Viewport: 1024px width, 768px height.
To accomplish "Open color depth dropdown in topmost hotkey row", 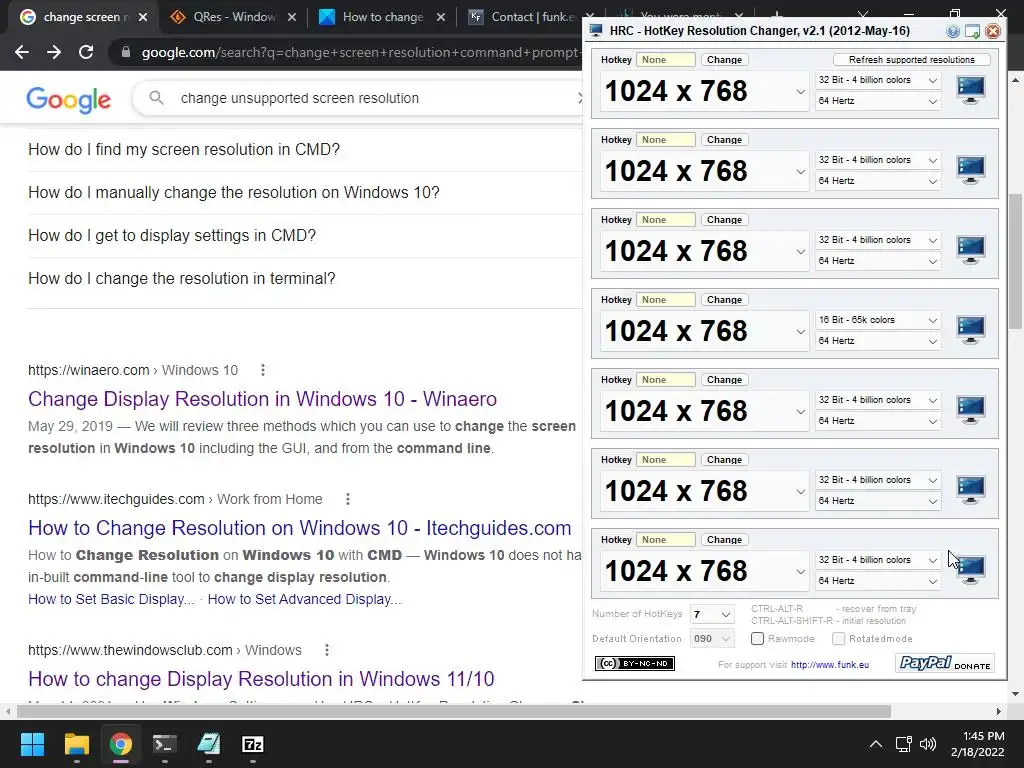I will pyautogui.click(x=878, y=80).
